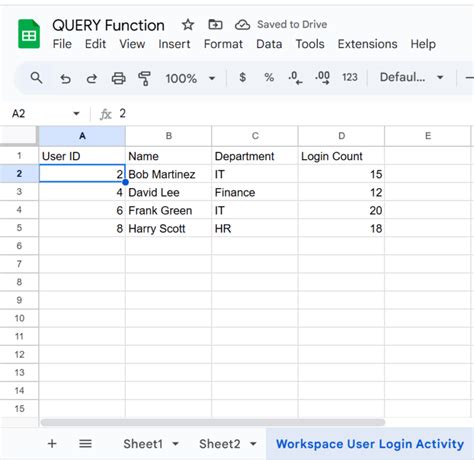Open the Sheet2 tab options arrow
This screenshot has width=474, height=460.
pos(253,444)
